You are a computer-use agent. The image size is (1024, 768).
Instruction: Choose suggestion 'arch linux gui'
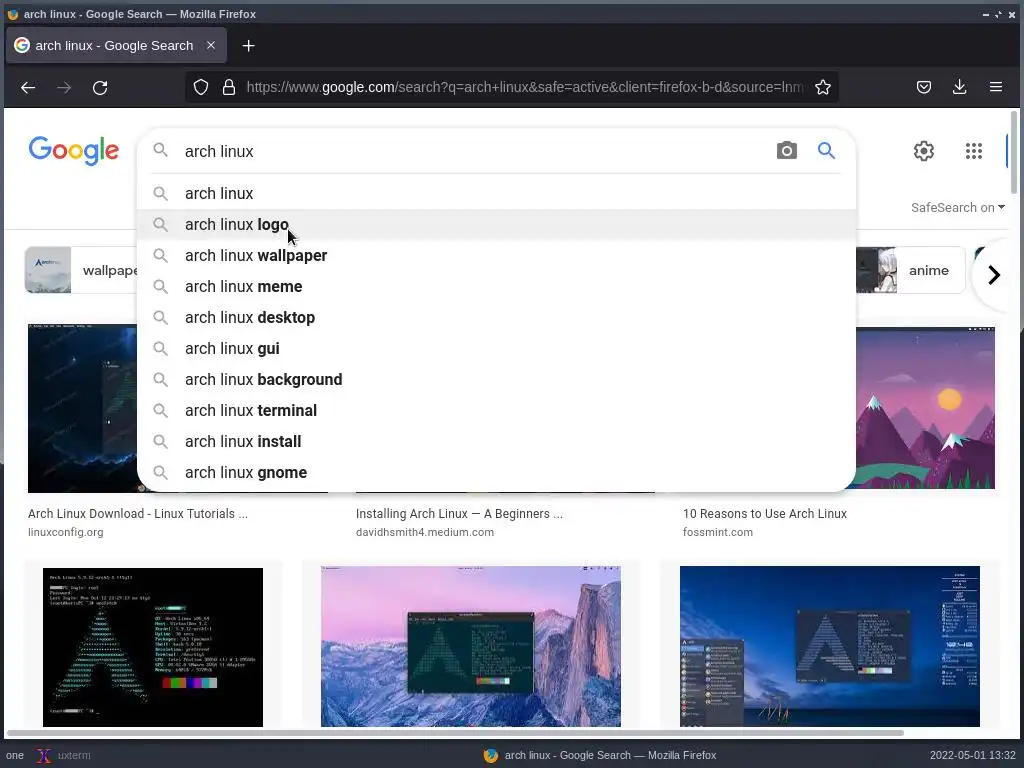coord(496,349)
